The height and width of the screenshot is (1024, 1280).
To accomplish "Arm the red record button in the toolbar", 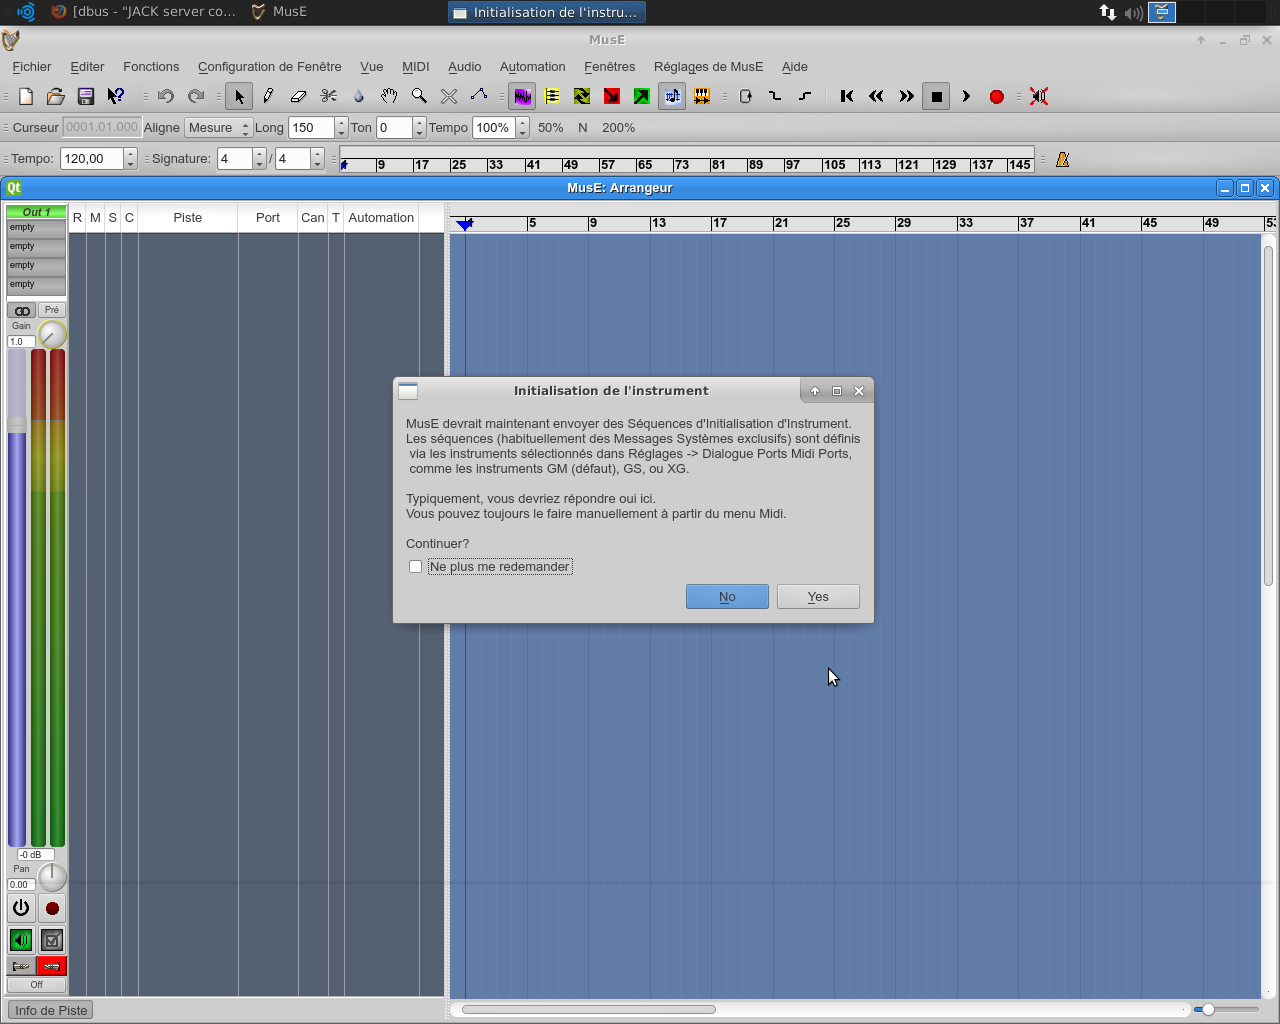I will (x=997, y=96).
